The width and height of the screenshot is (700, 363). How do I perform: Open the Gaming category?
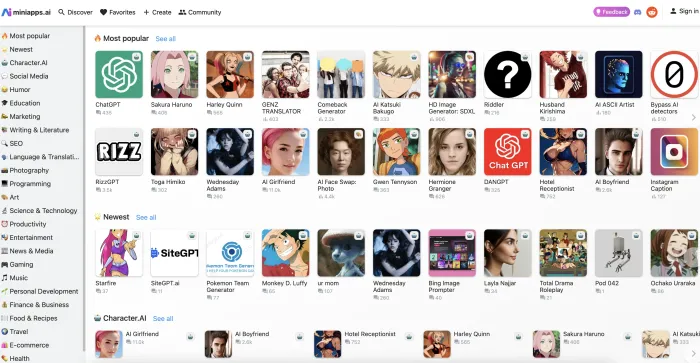pos(17,264)
